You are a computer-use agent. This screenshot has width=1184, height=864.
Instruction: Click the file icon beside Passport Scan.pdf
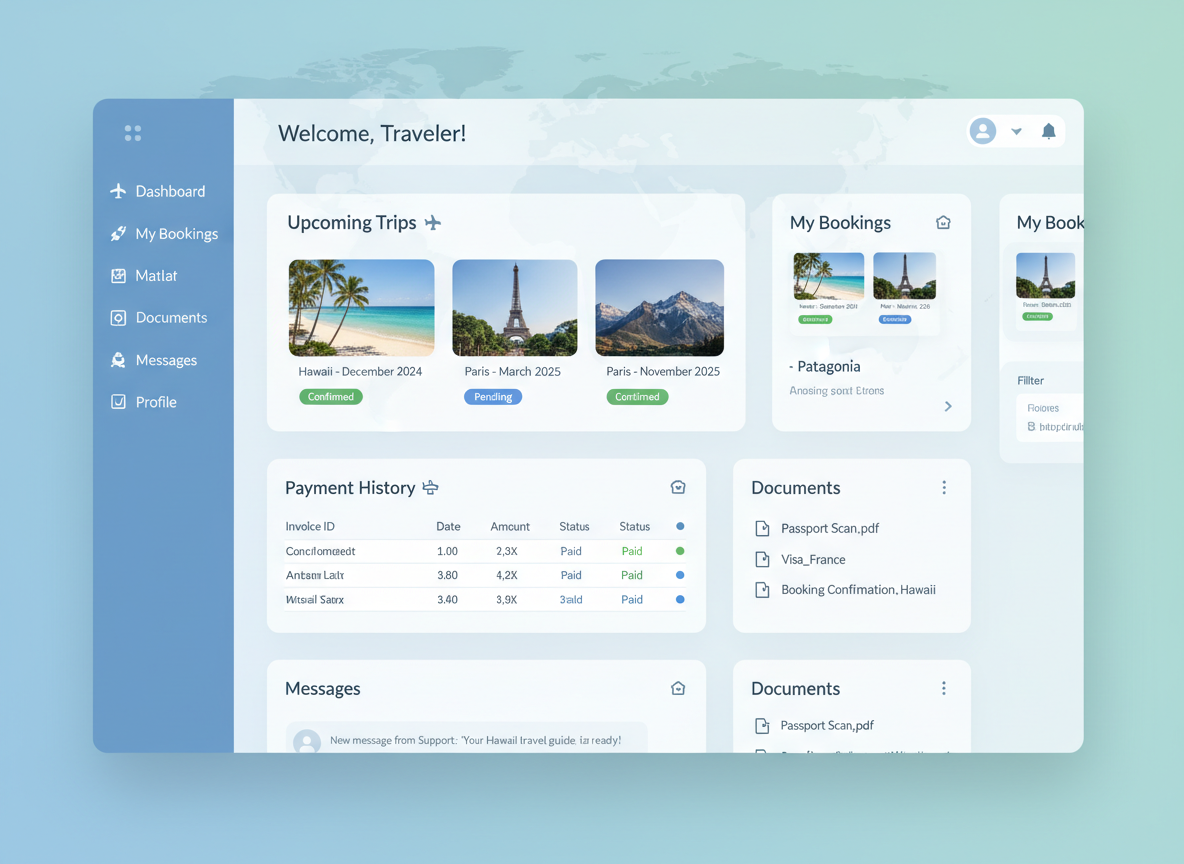tap(761, 528)
